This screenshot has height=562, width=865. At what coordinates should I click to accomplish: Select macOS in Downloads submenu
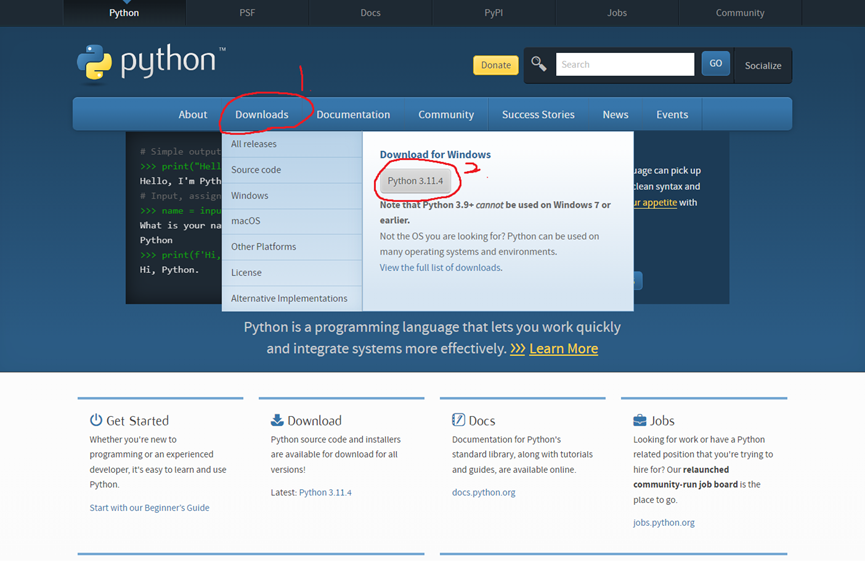click(x=292, y=221)
